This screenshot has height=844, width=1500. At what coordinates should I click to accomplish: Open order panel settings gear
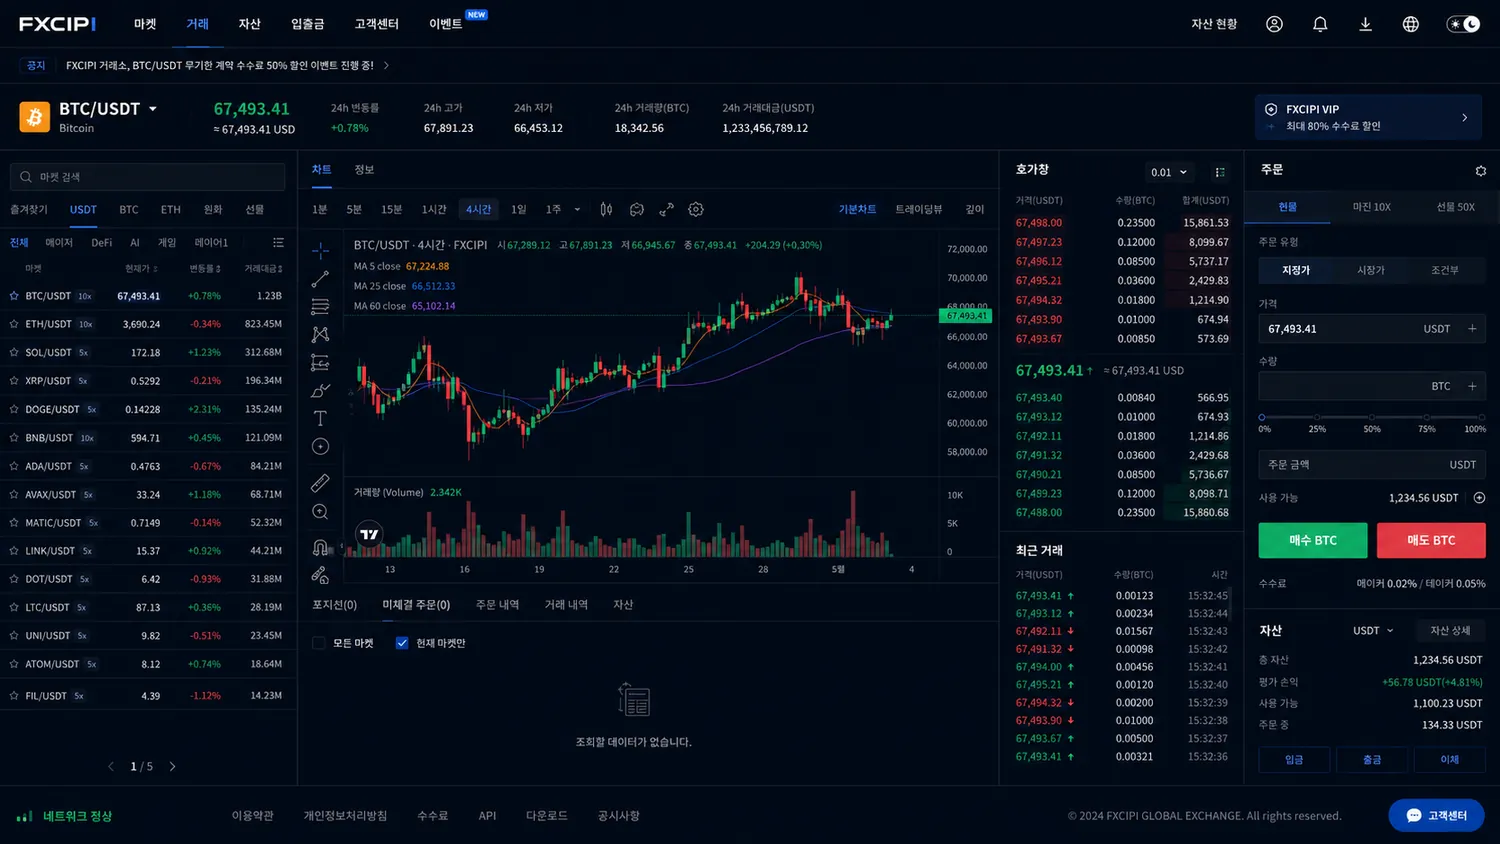1481,171
